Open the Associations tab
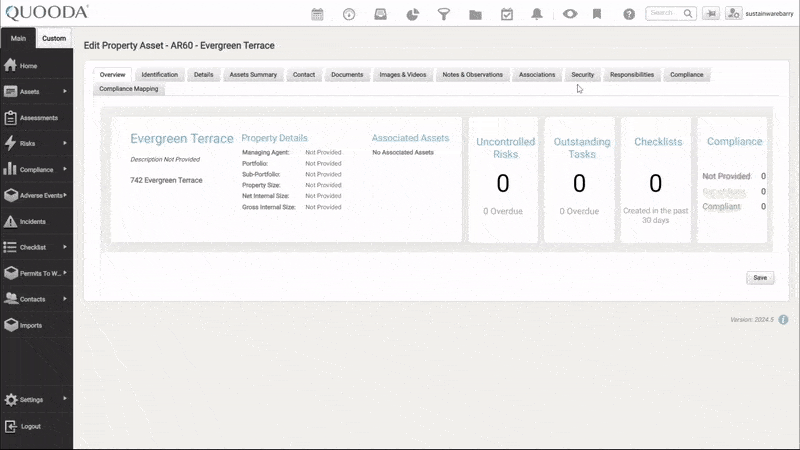Screen dimensions: 800x450 point(537,74)
